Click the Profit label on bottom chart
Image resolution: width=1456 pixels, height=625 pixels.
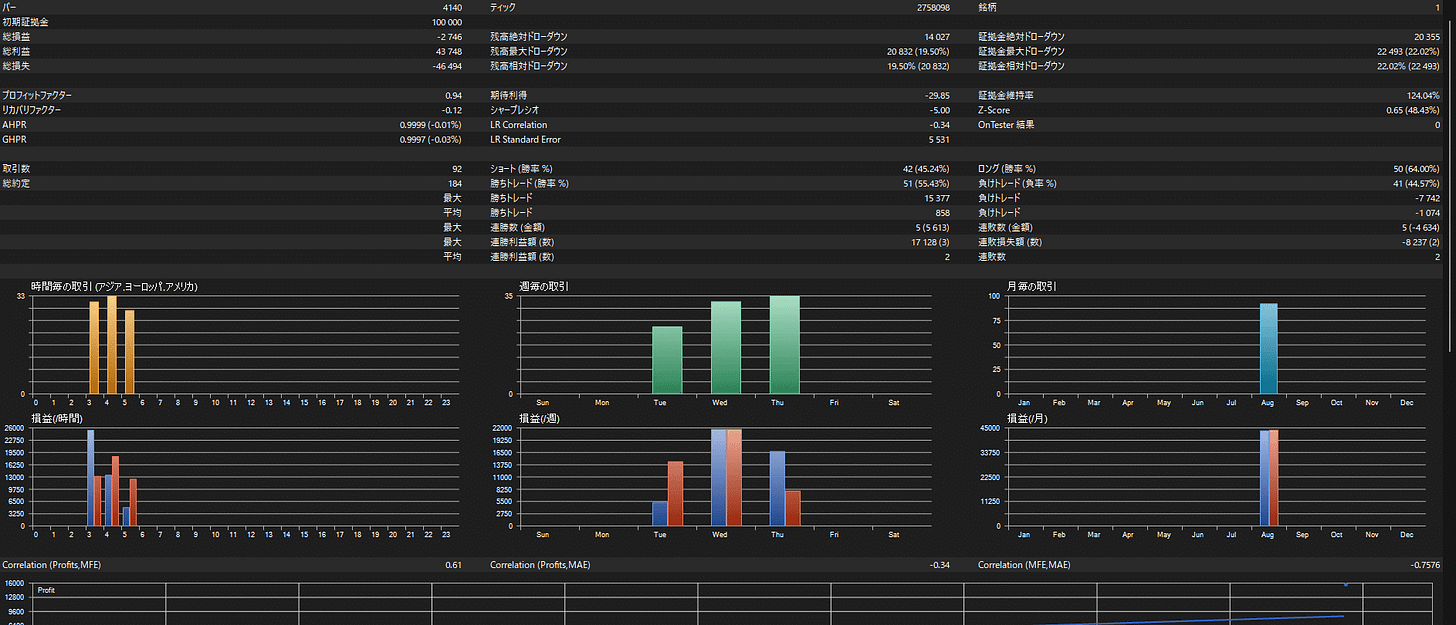pos(47,590)
